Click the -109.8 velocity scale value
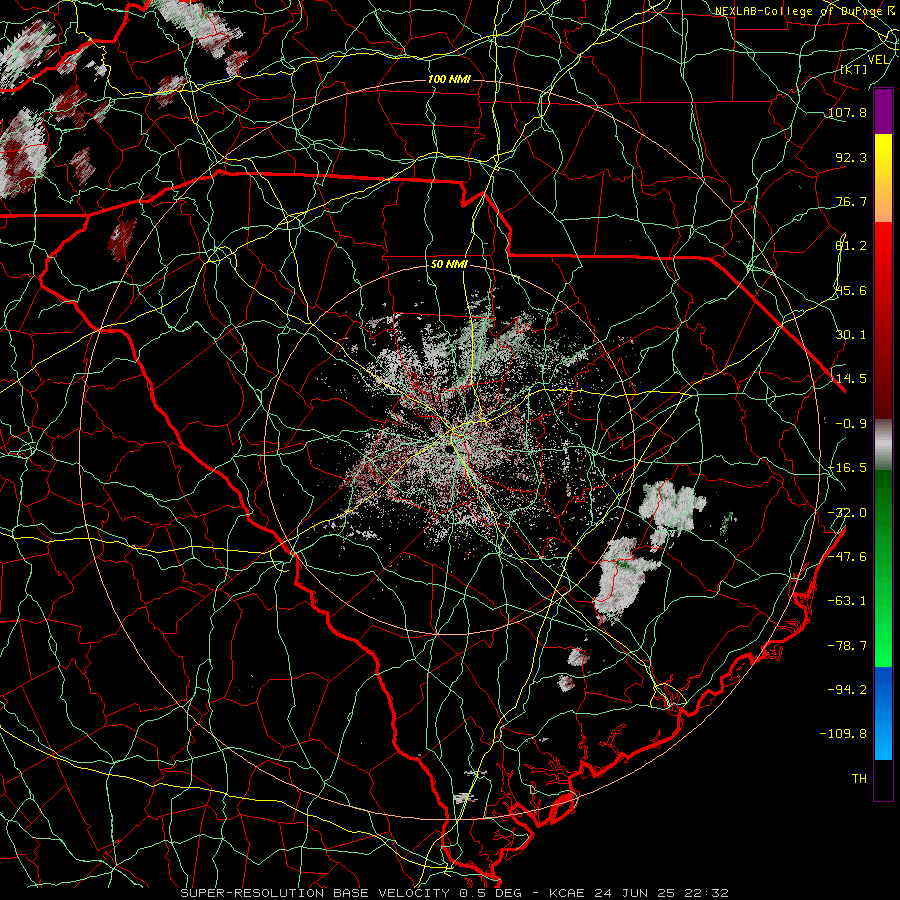This screenshot has width=900, height=900. 843,734
